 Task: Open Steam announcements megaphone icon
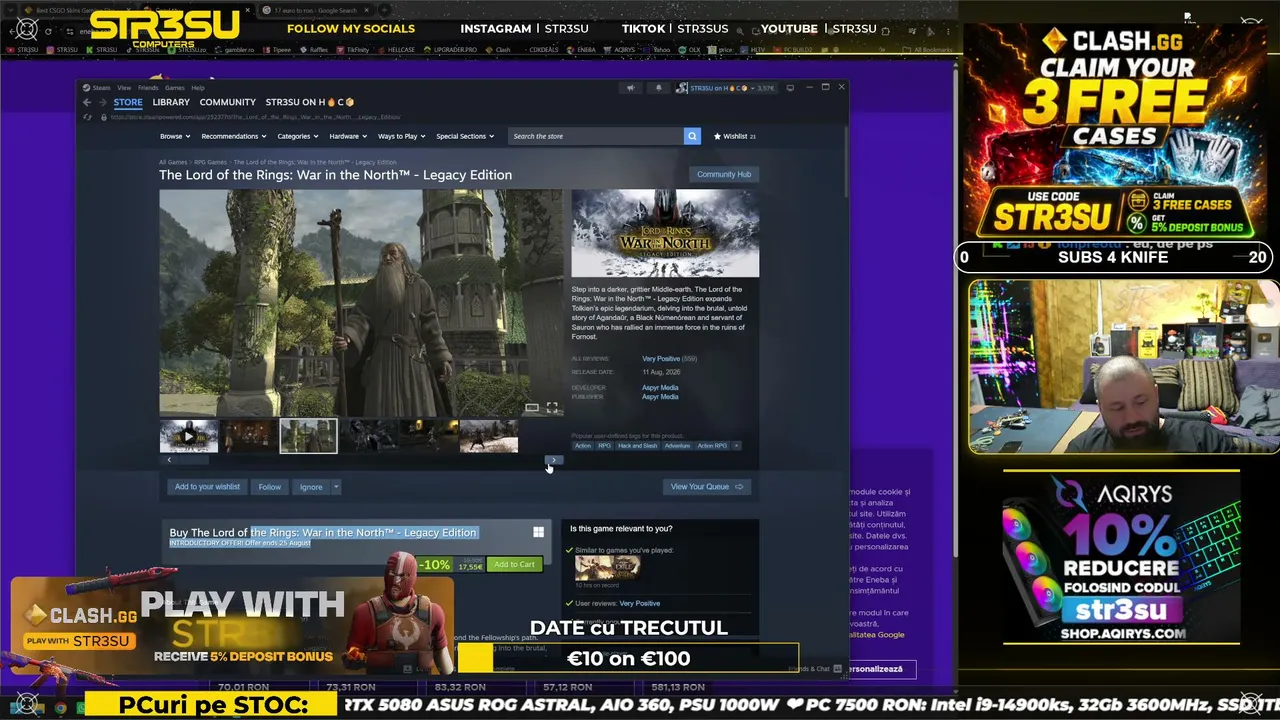tap(630, 88)
